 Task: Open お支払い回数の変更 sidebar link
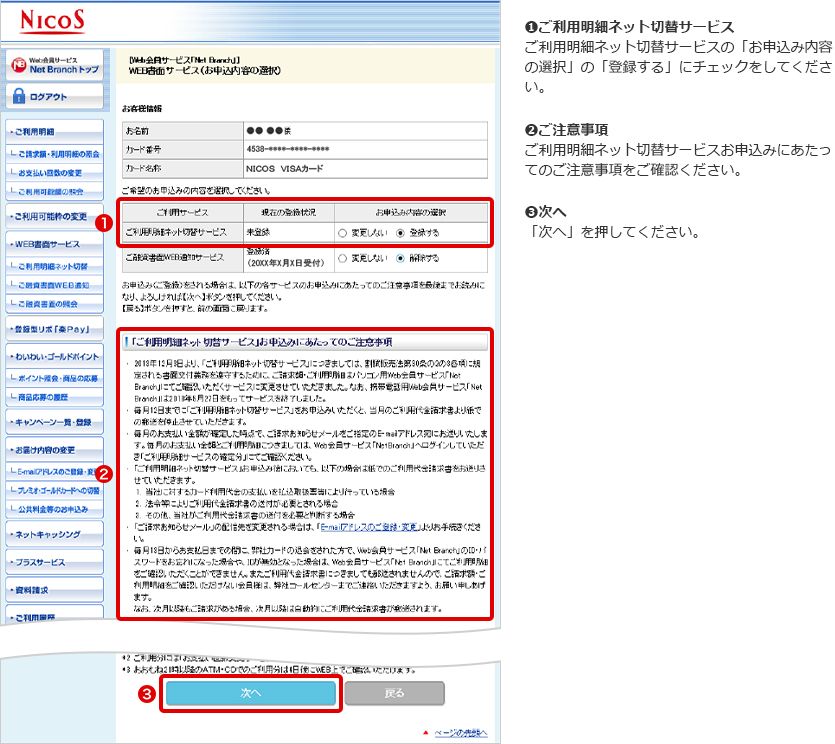click(56, 173)
